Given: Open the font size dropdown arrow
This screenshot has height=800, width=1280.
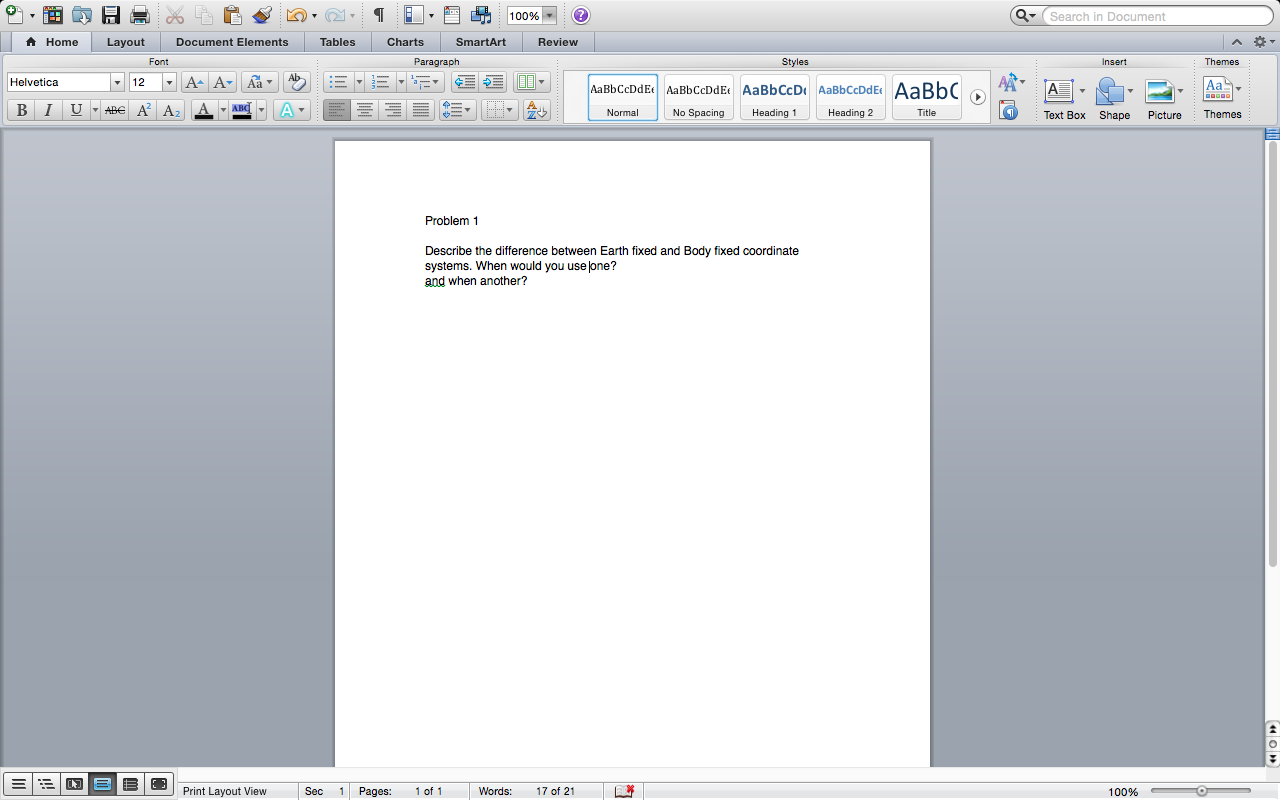Looking at the screenshot, I should click(169, 83).
